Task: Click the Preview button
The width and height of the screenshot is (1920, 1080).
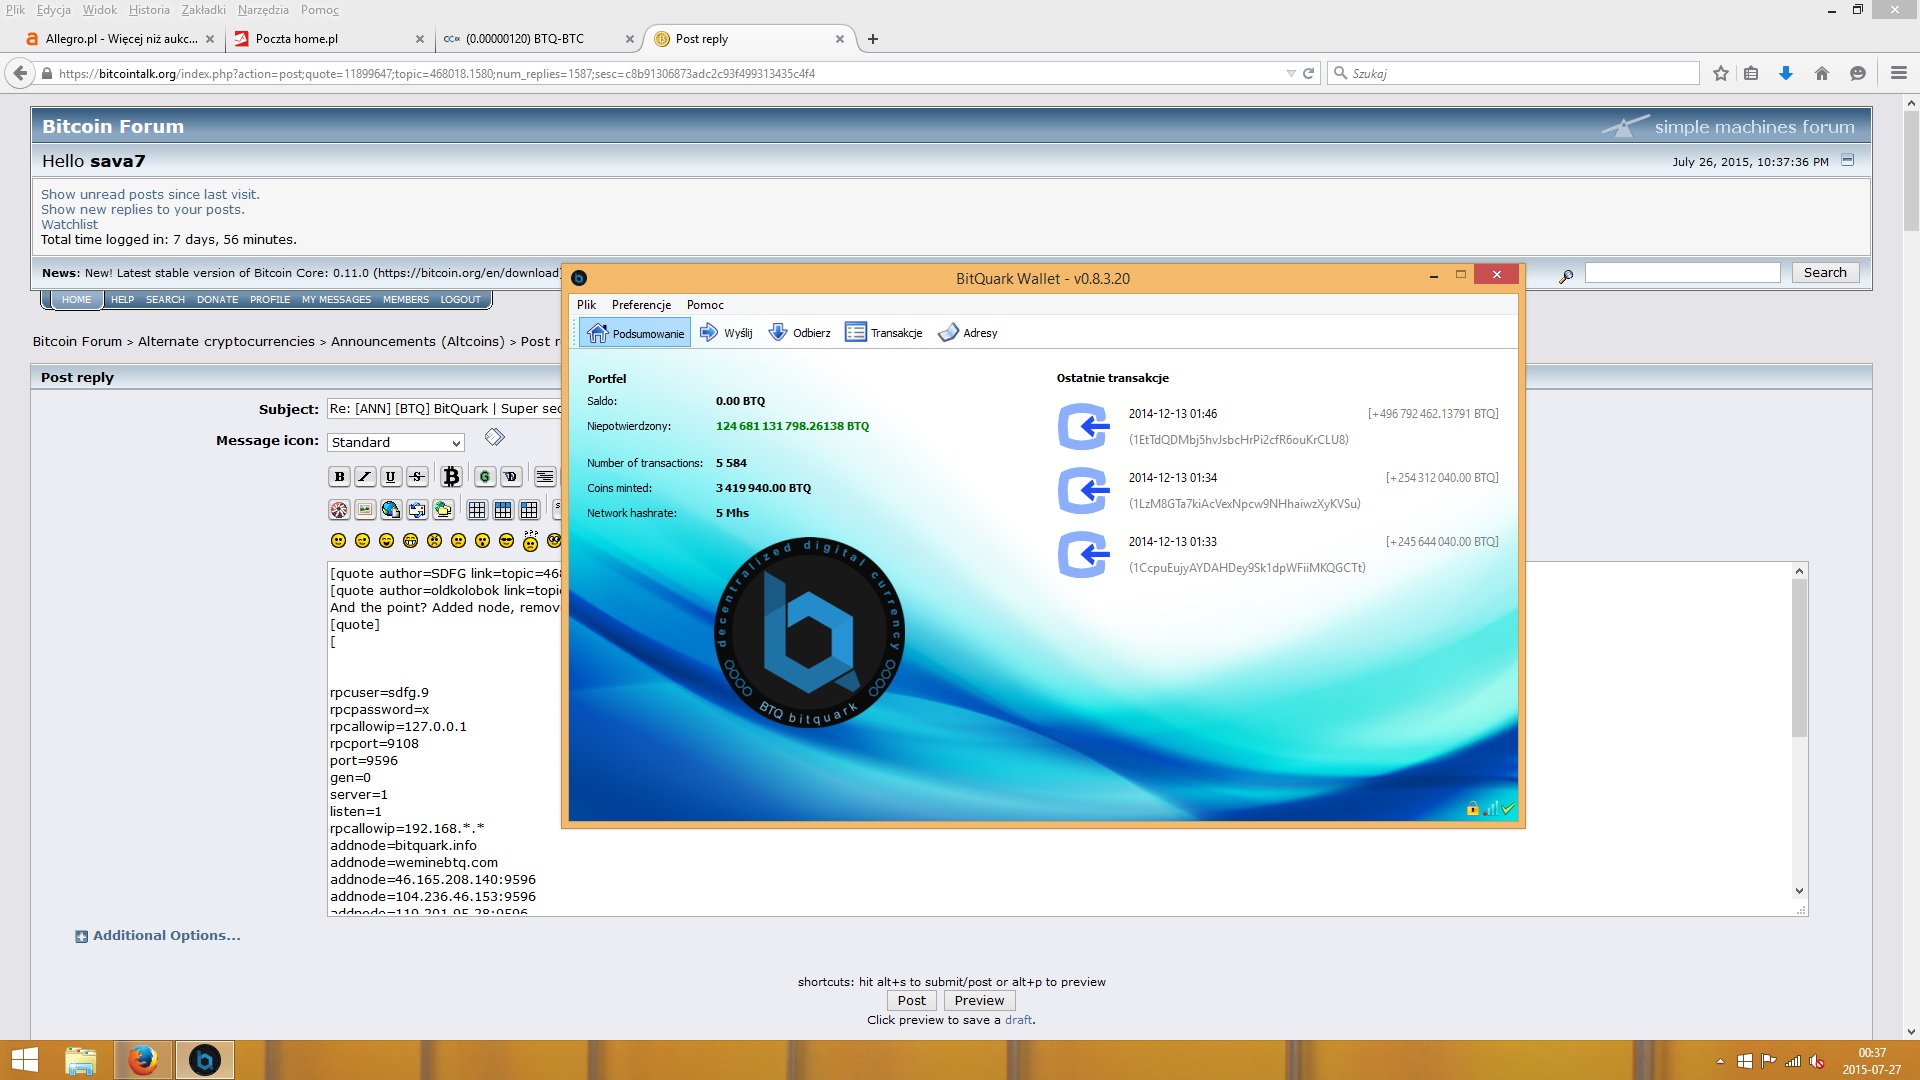Action: (x=979, y=1000)
